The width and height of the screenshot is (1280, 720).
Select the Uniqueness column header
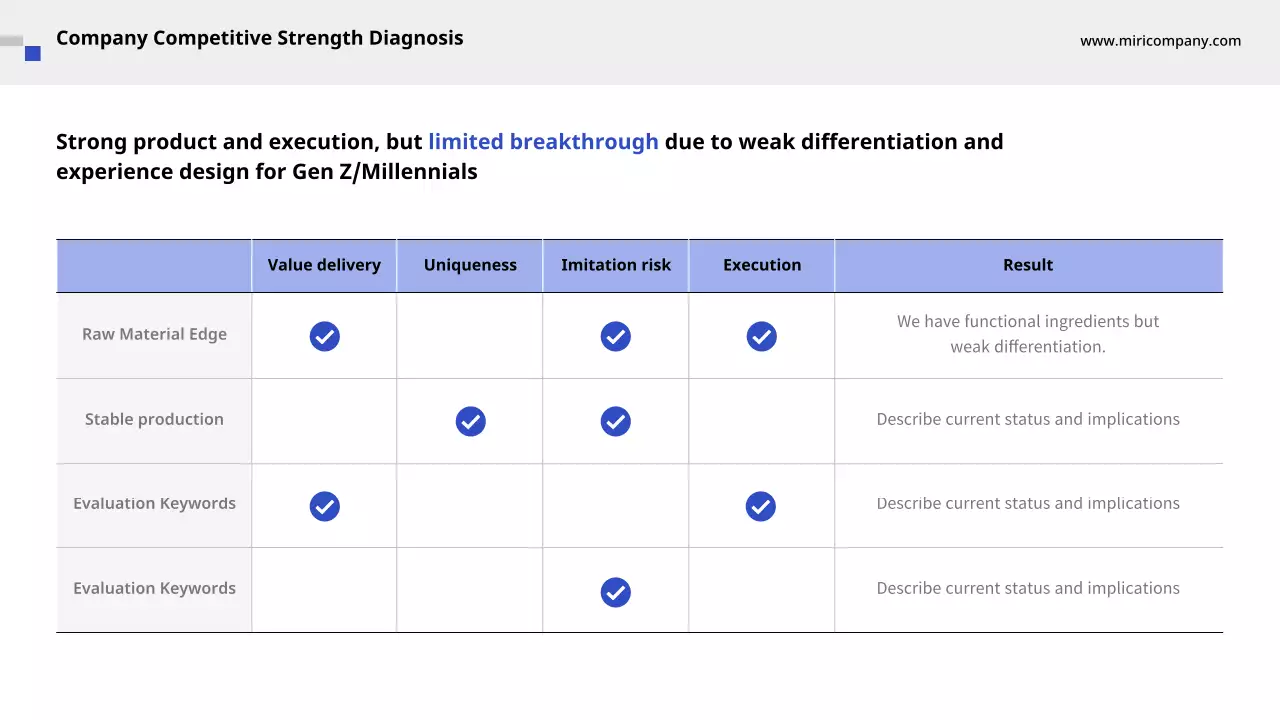[x=470, y=265]
